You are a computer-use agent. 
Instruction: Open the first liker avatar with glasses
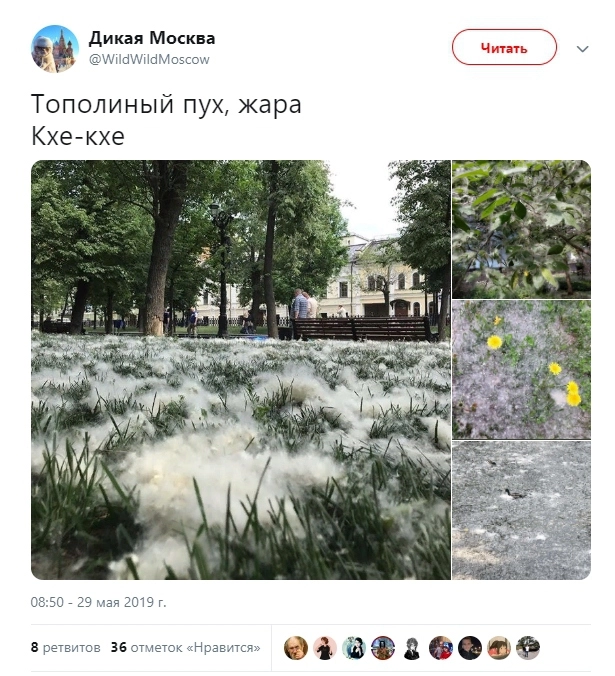[296, 648]
